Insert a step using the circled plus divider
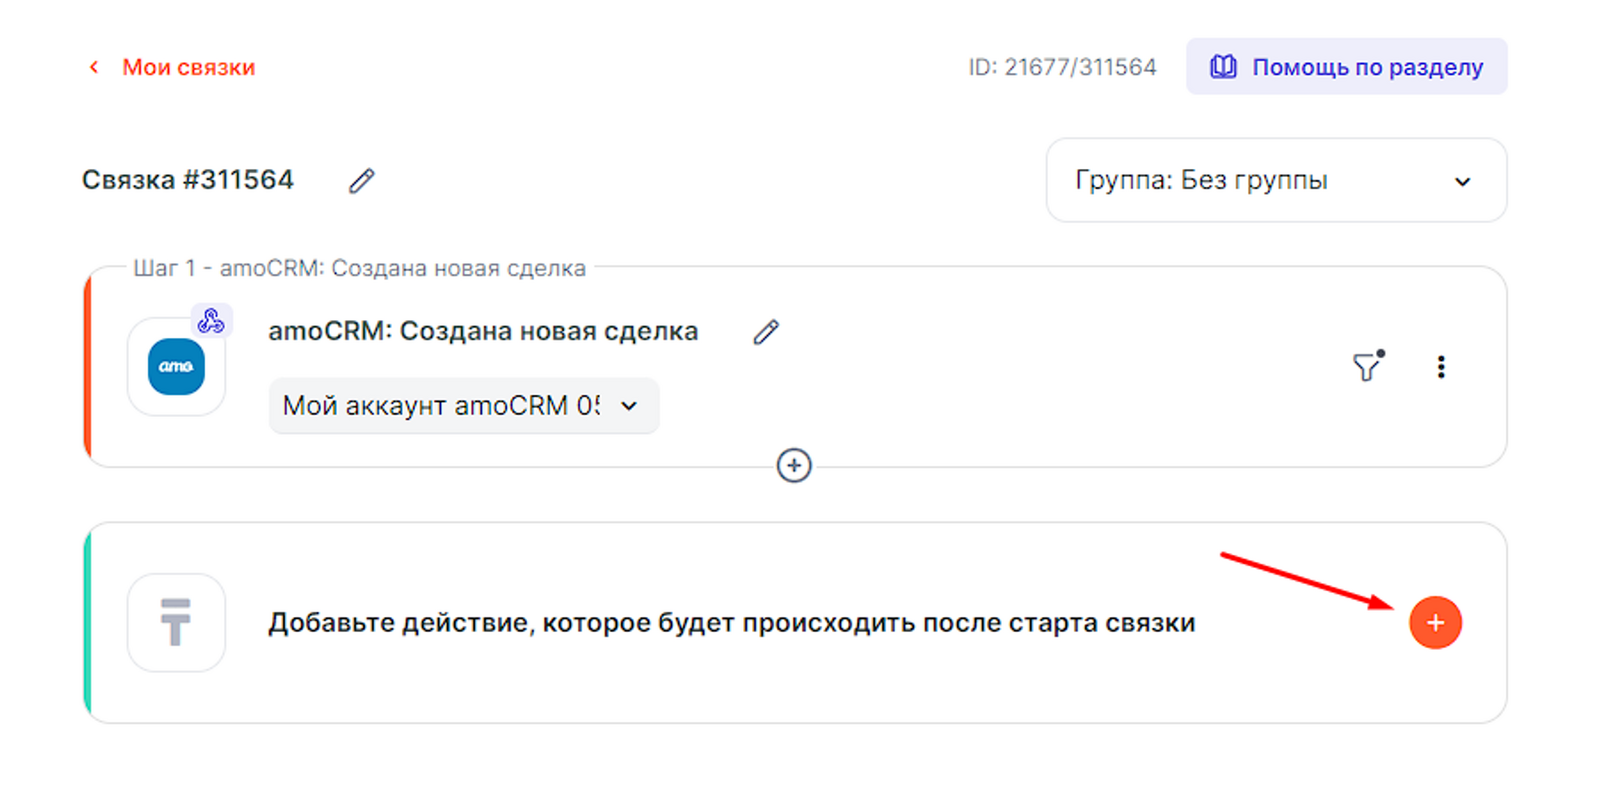Image resolution: width=1600 pixels, height=793 pixels. 794,466
